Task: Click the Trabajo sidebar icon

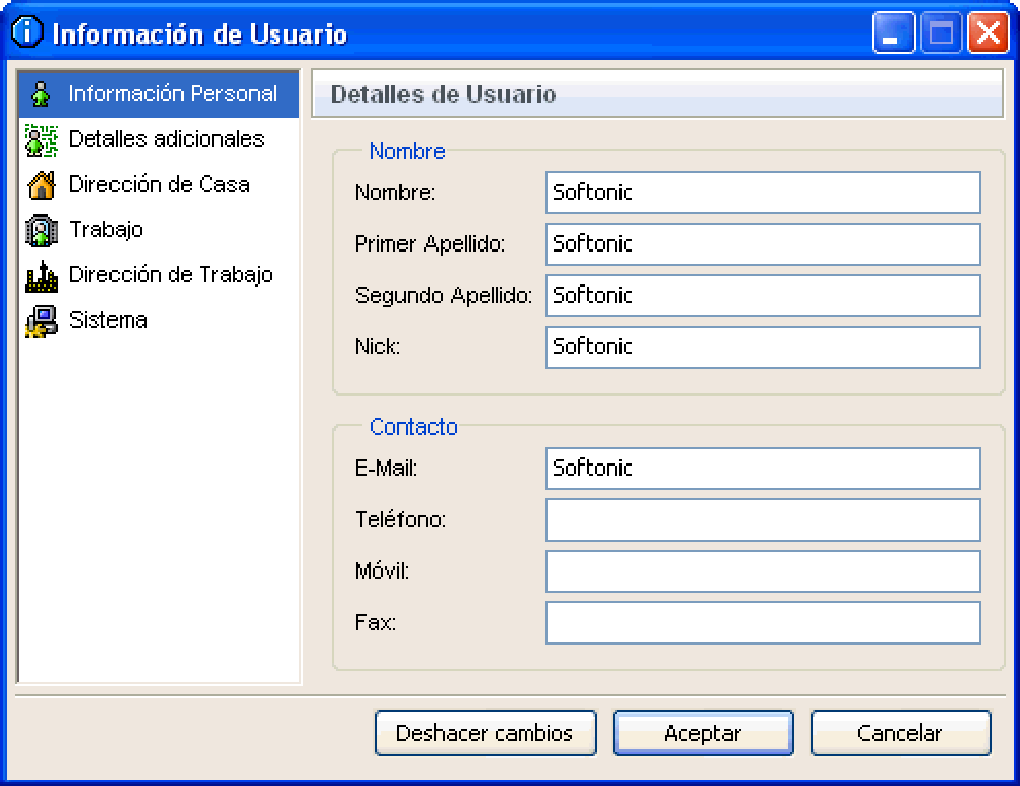Action: (41, 230)
